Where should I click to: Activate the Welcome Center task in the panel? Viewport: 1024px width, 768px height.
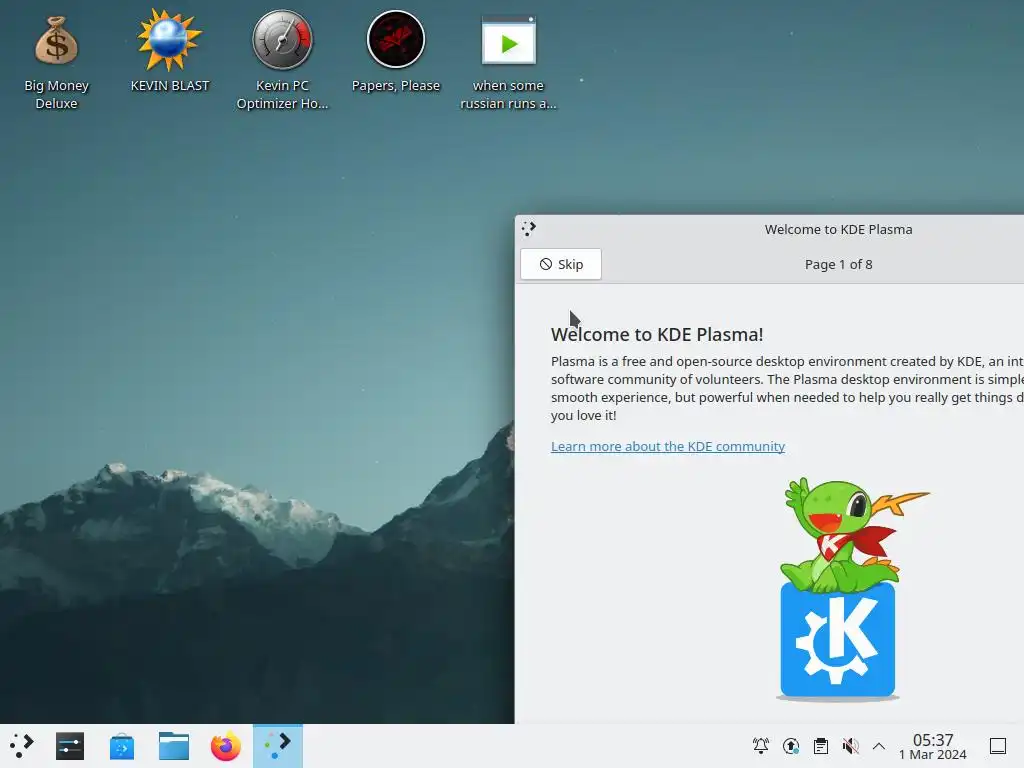[x=278, y=746]
